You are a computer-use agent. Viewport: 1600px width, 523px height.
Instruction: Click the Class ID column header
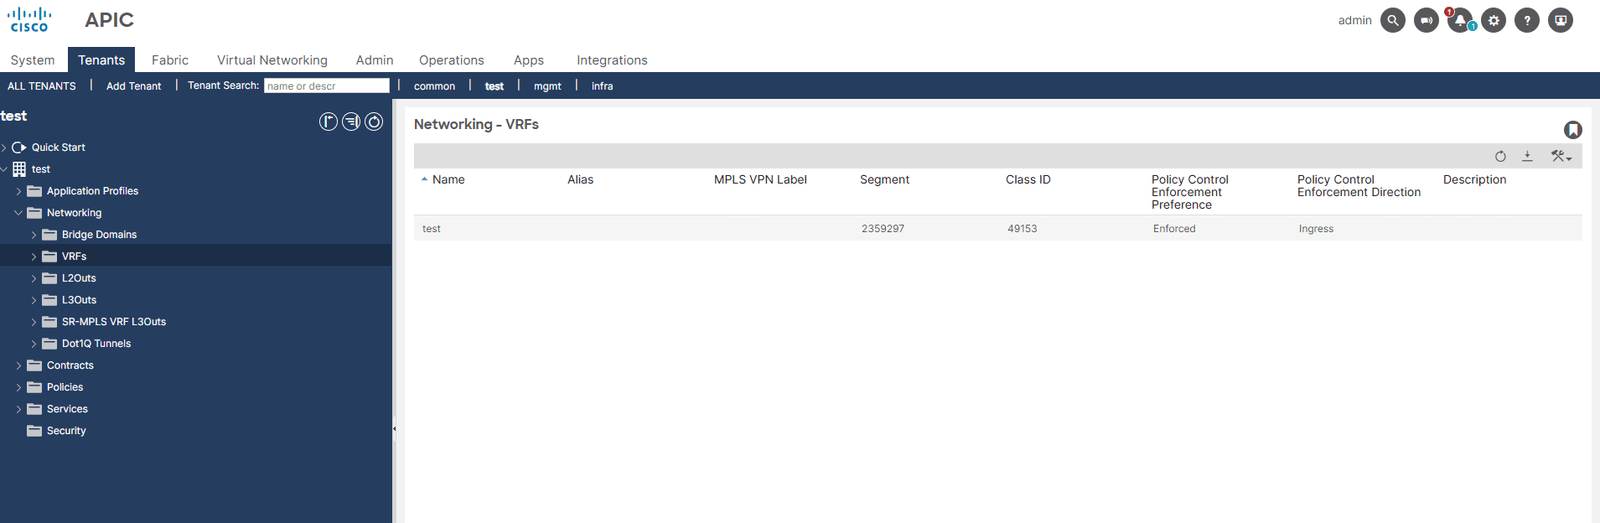(1028, 180)
